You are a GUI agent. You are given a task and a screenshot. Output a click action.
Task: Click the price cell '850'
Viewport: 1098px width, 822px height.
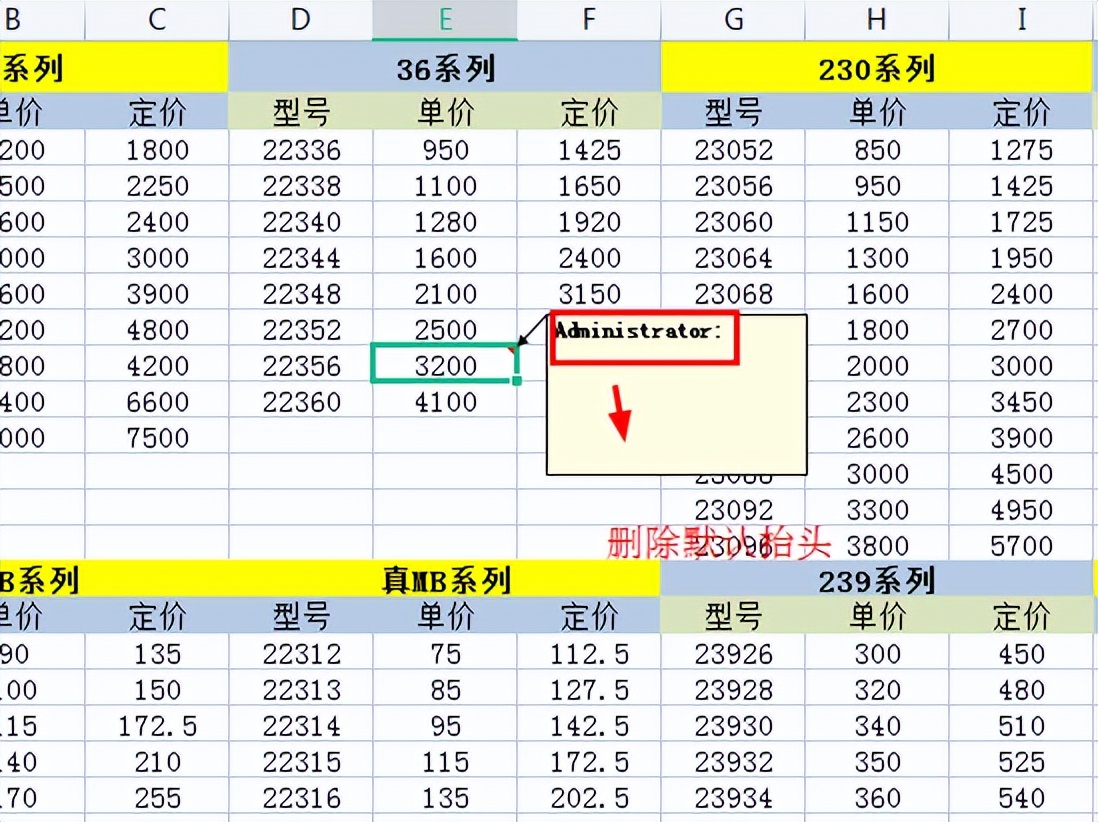coord(877,149)
